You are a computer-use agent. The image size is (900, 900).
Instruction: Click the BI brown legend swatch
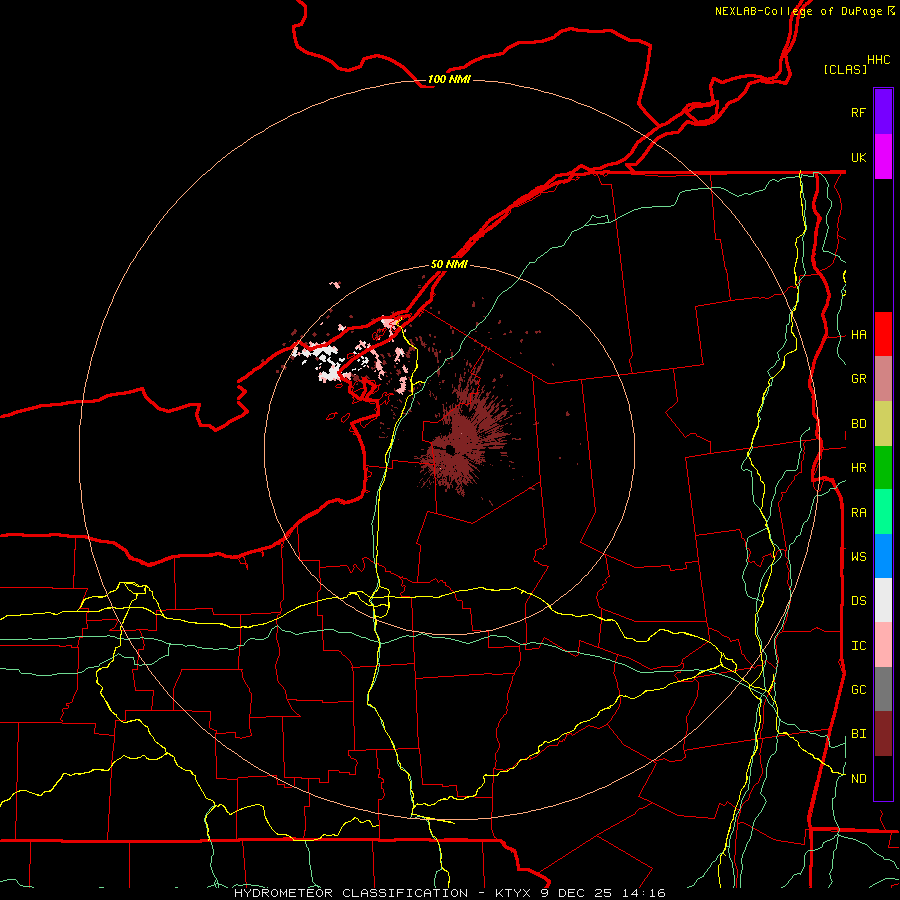pos(883,734)
